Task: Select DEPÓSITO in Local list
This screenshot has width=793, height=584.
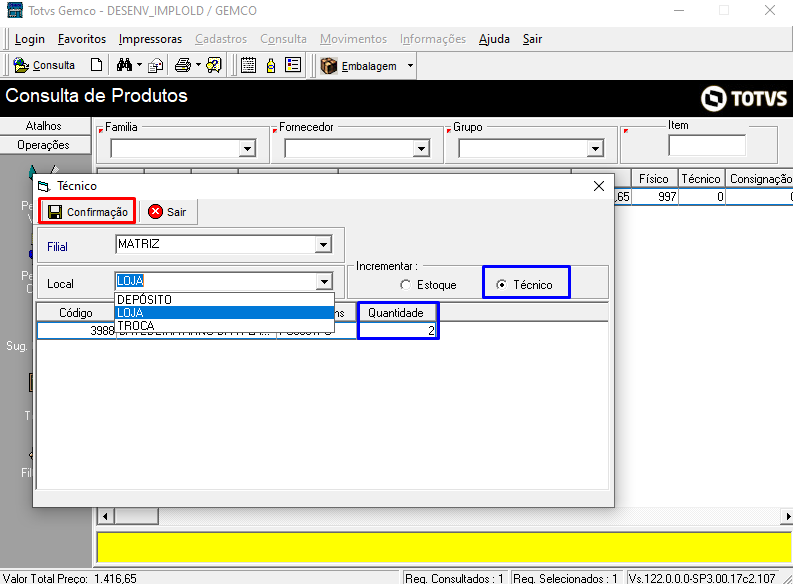Action: pos(224,299)
